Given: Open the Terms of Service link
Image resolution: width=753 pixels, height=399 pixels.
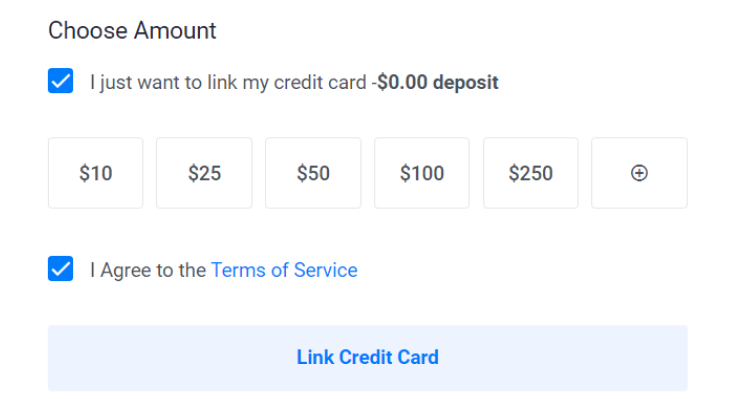Looking at the screenshot, I should click(x=284, y=270).
